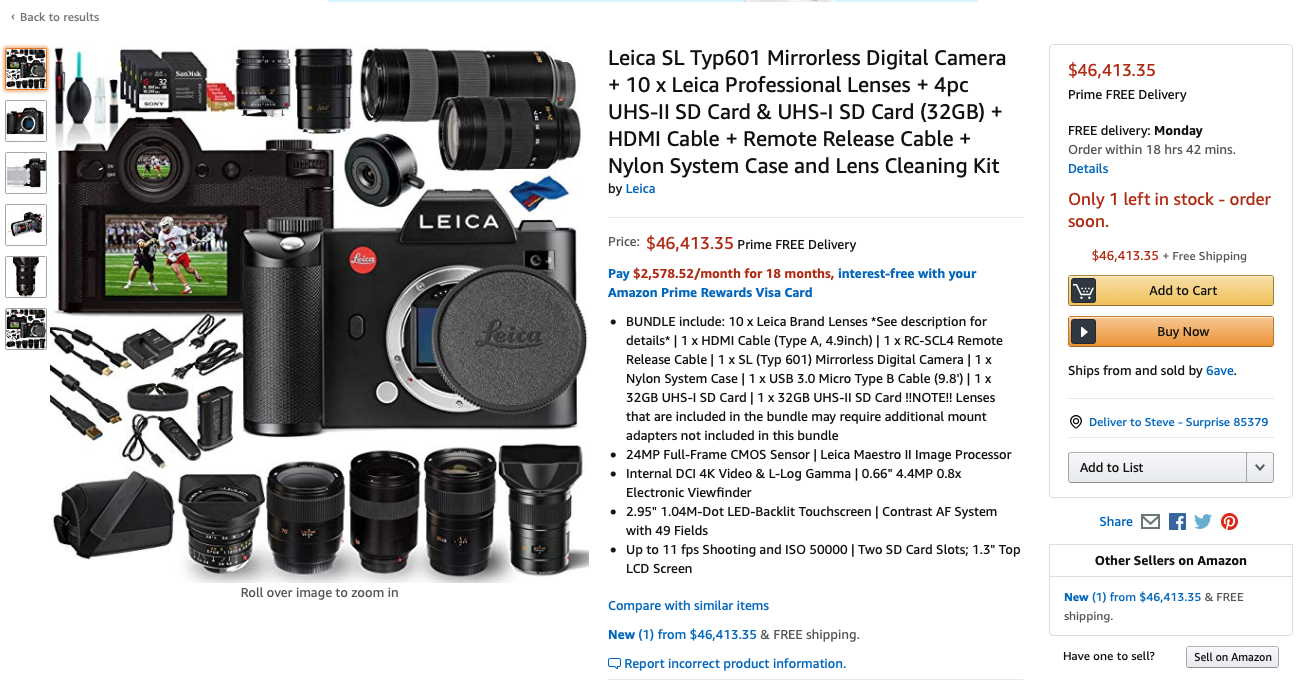Go back to results
Image resolution: width=1304 pixels, height=688 pixels.
pos(55,17)
